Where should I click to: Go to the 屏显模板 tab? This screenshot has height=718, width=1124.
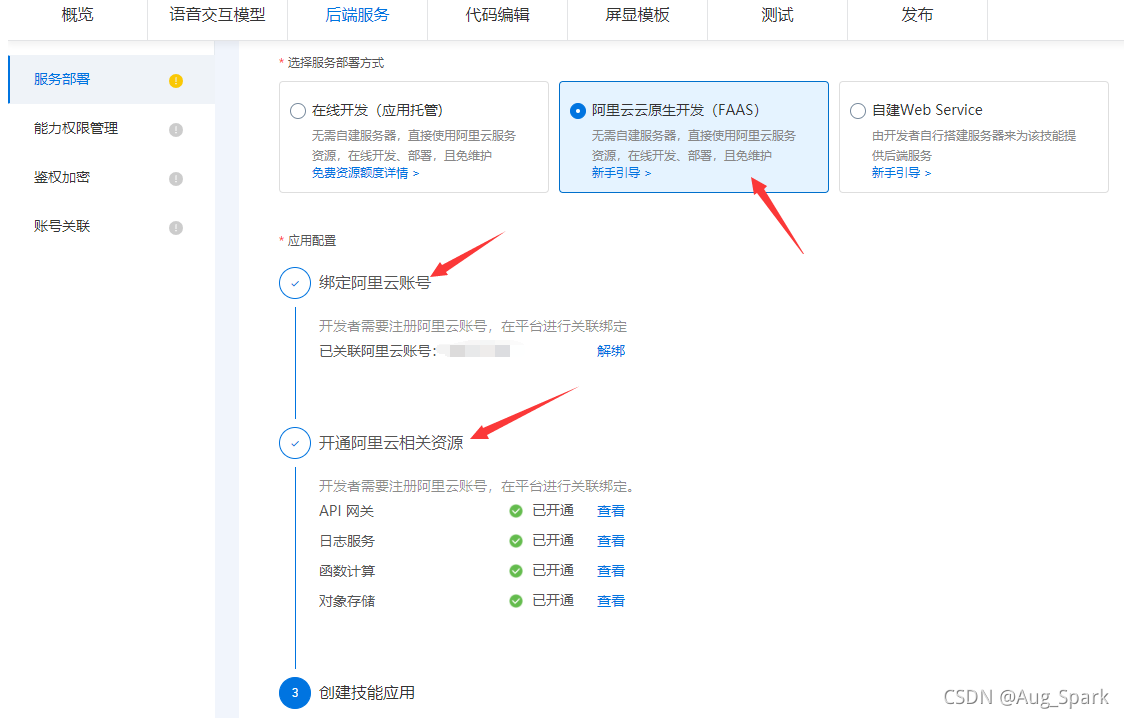637,15
